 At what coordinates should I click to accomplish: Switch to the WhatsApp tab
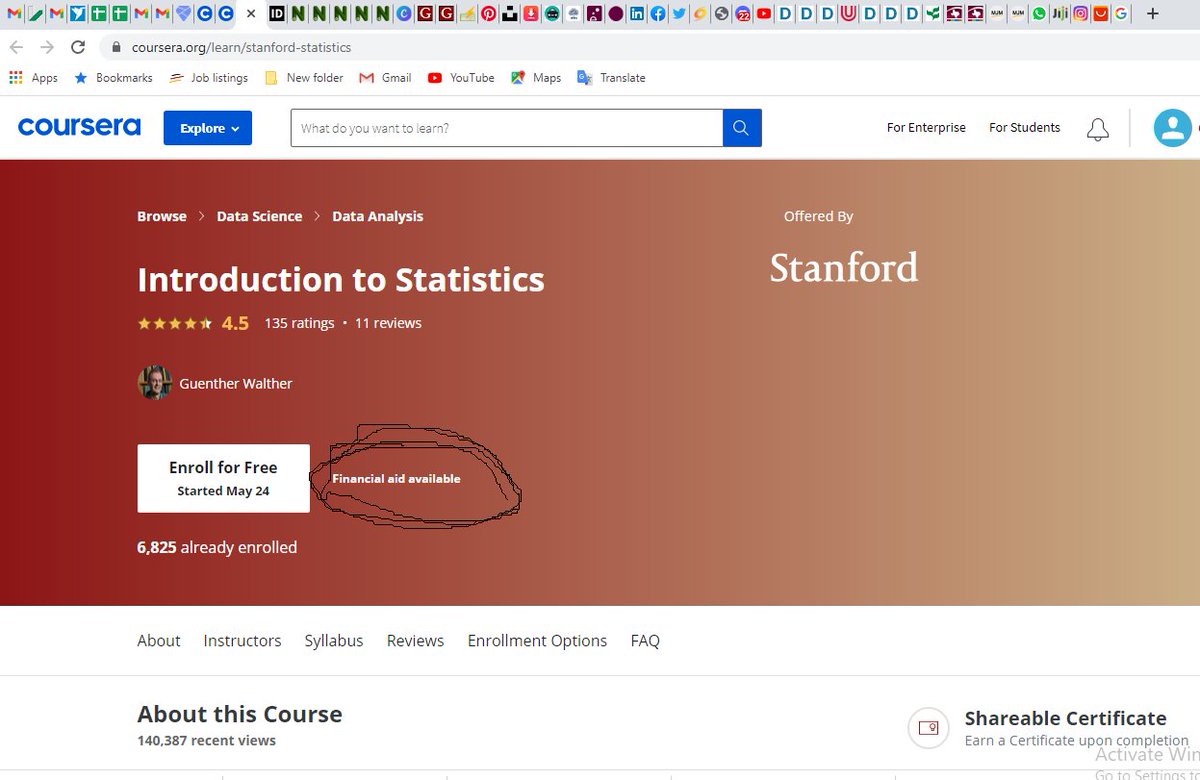[1039, 14]
